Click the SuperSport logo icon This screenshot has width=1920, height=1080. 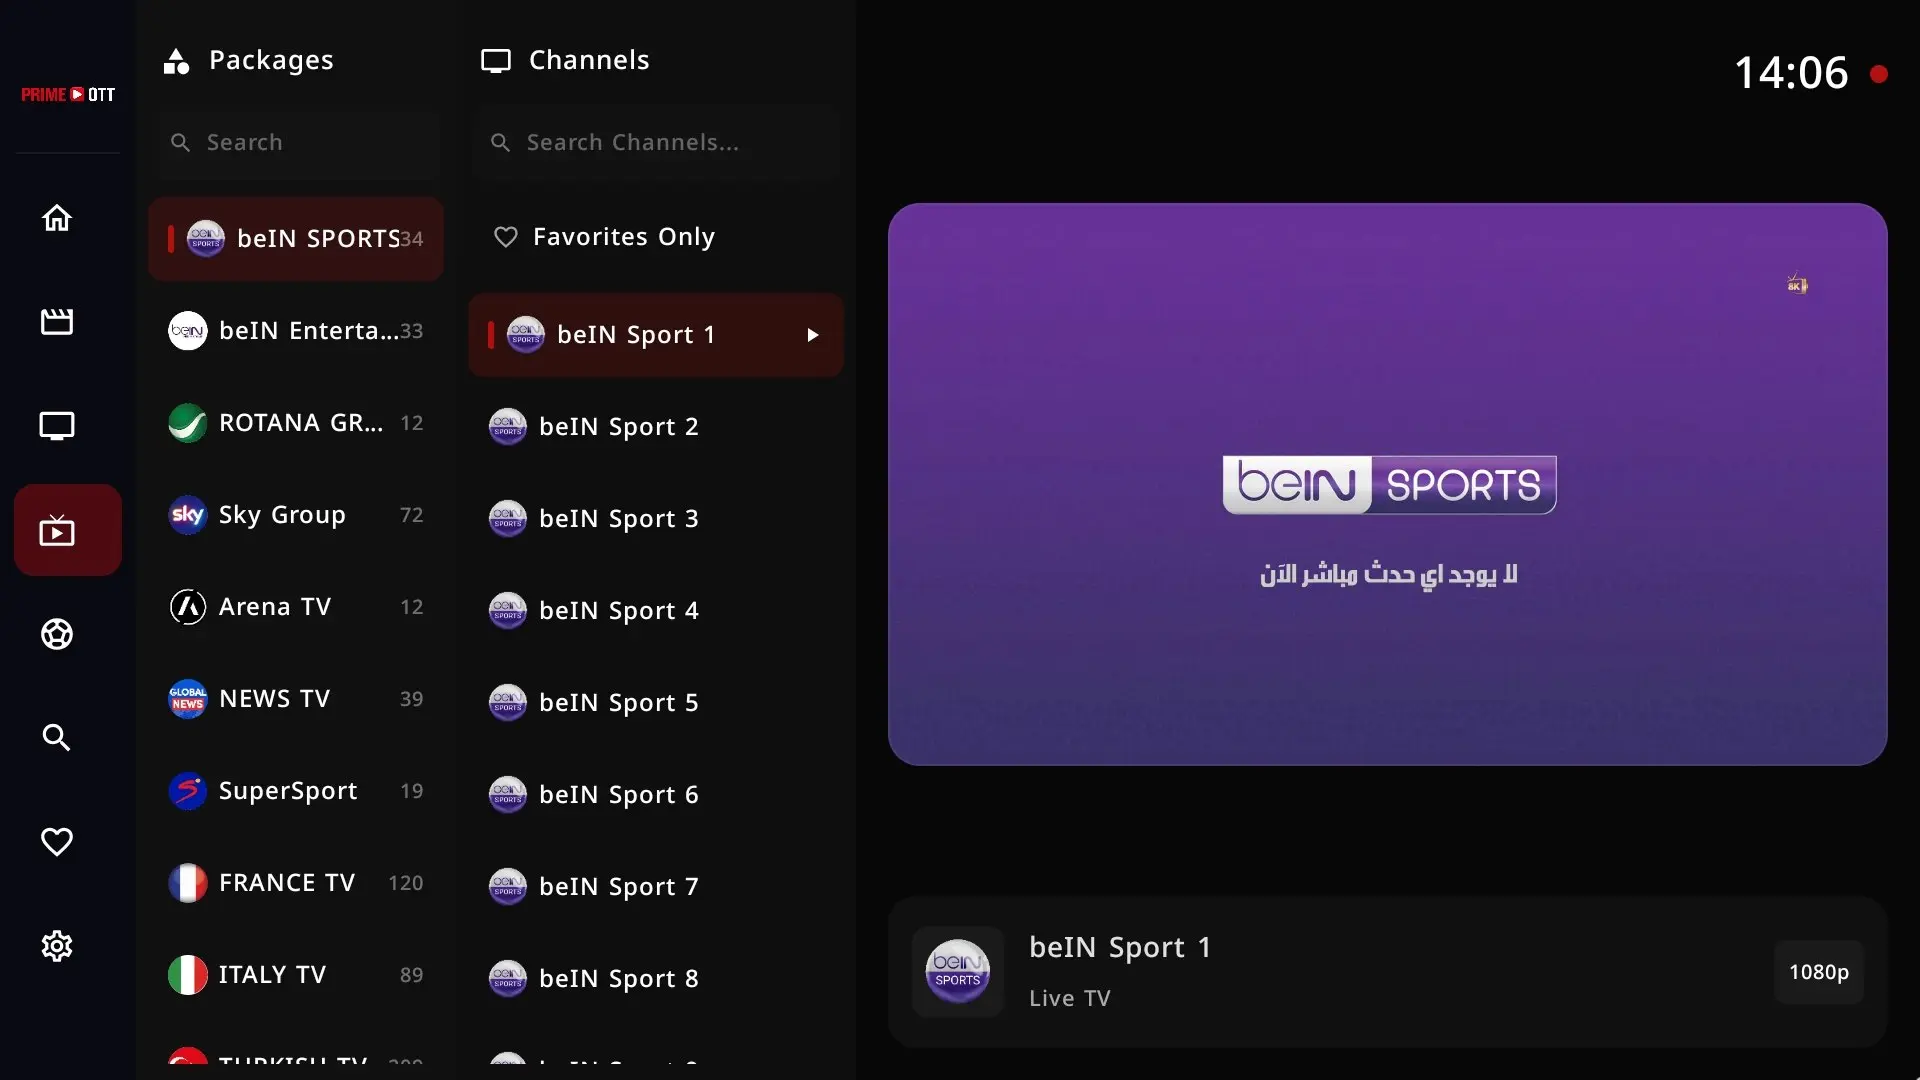[188, 791]
